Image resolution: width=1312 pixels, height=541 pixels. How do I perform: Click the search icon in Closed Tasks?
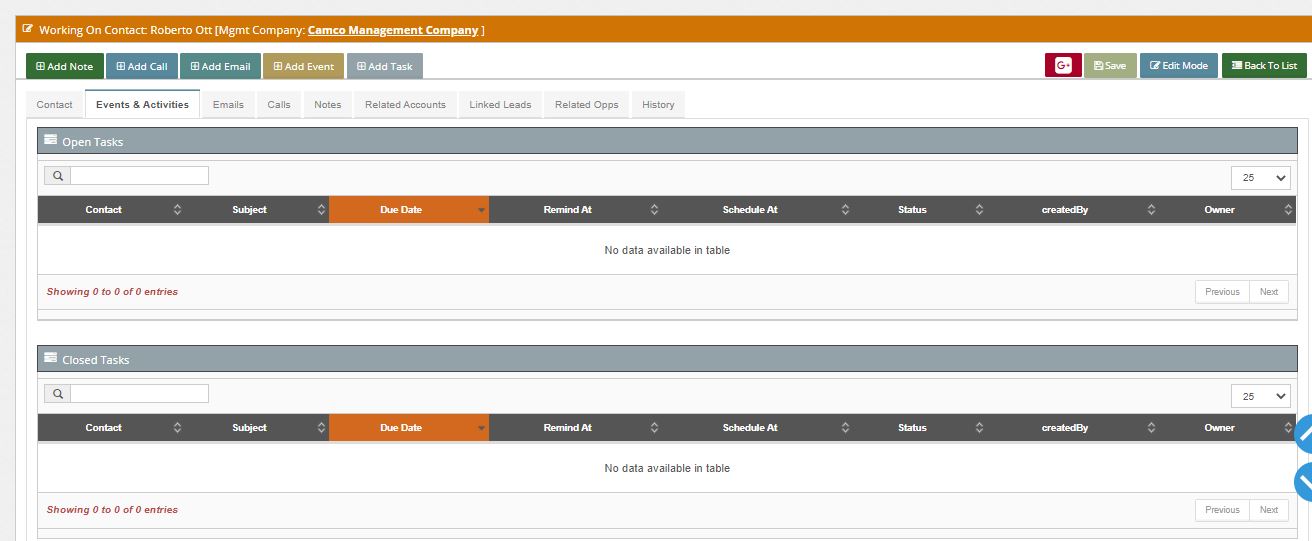tap(57, 394)
